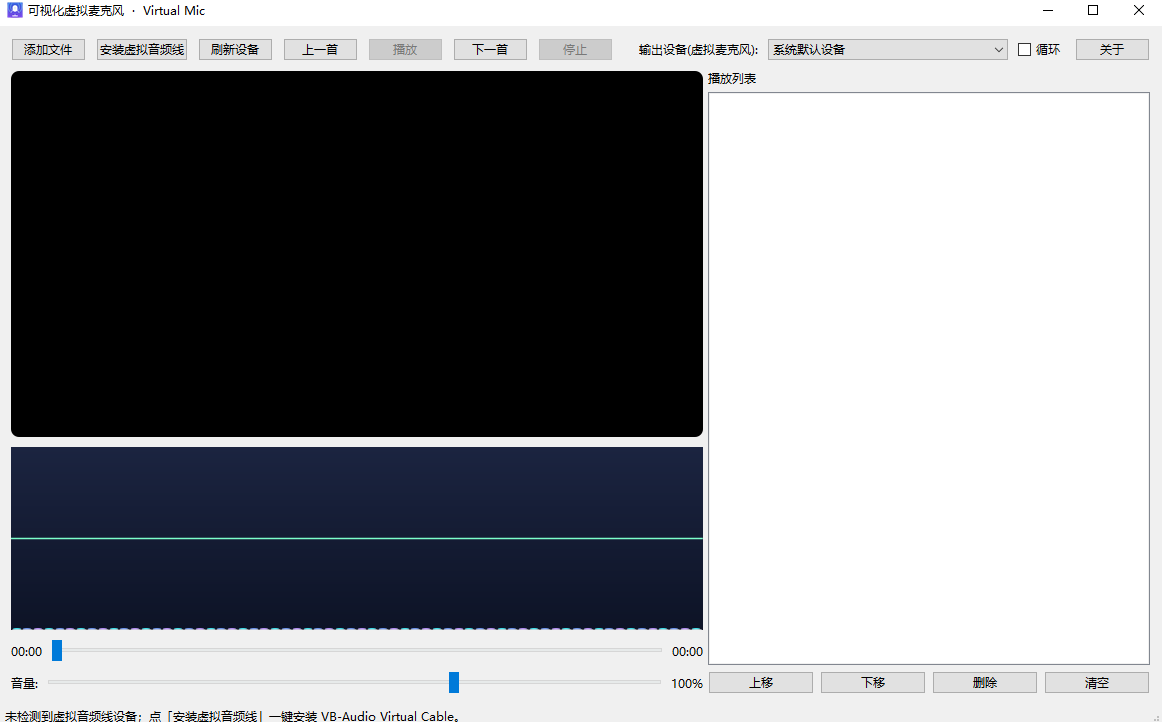Click the status bar message about VB-Audio Virtual Cable
The height and width of the screenshot is (722, 1162).
point(235,716)
